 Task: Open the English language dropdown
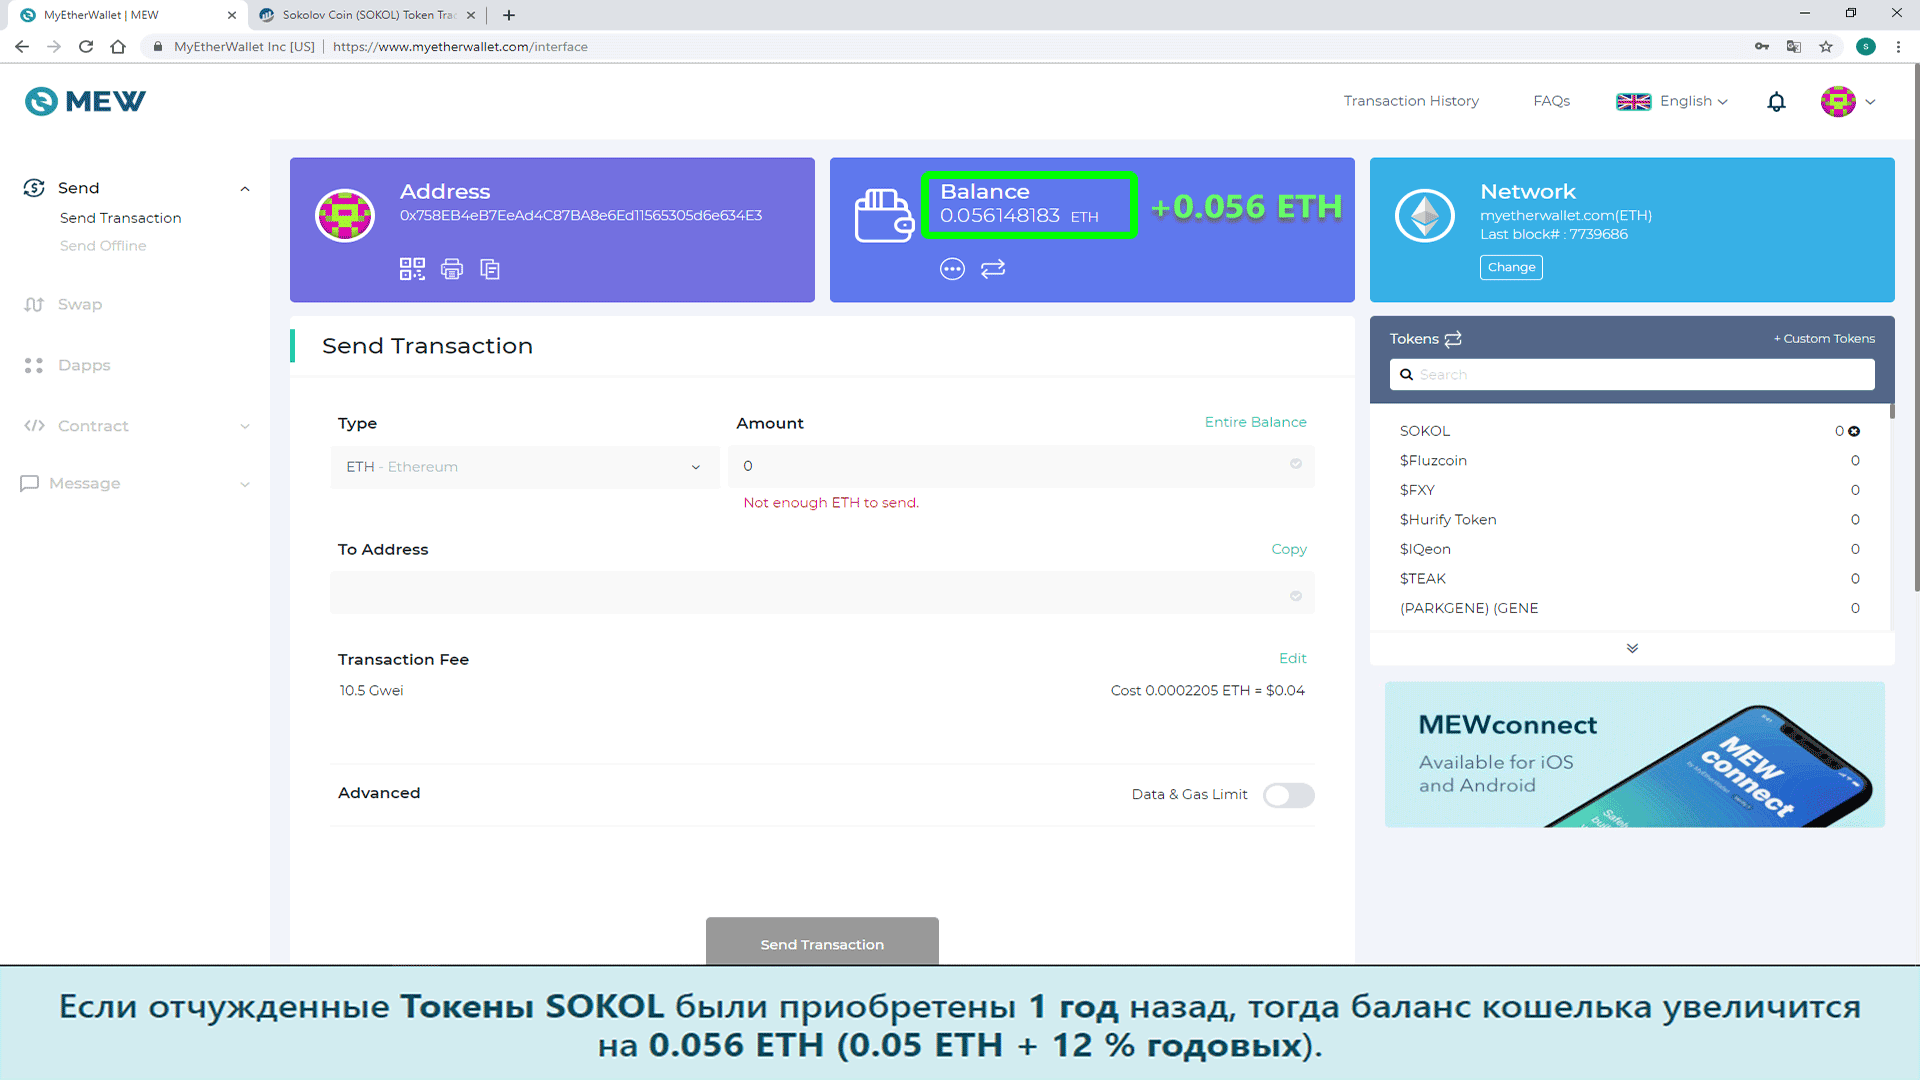pos(1672,101)
